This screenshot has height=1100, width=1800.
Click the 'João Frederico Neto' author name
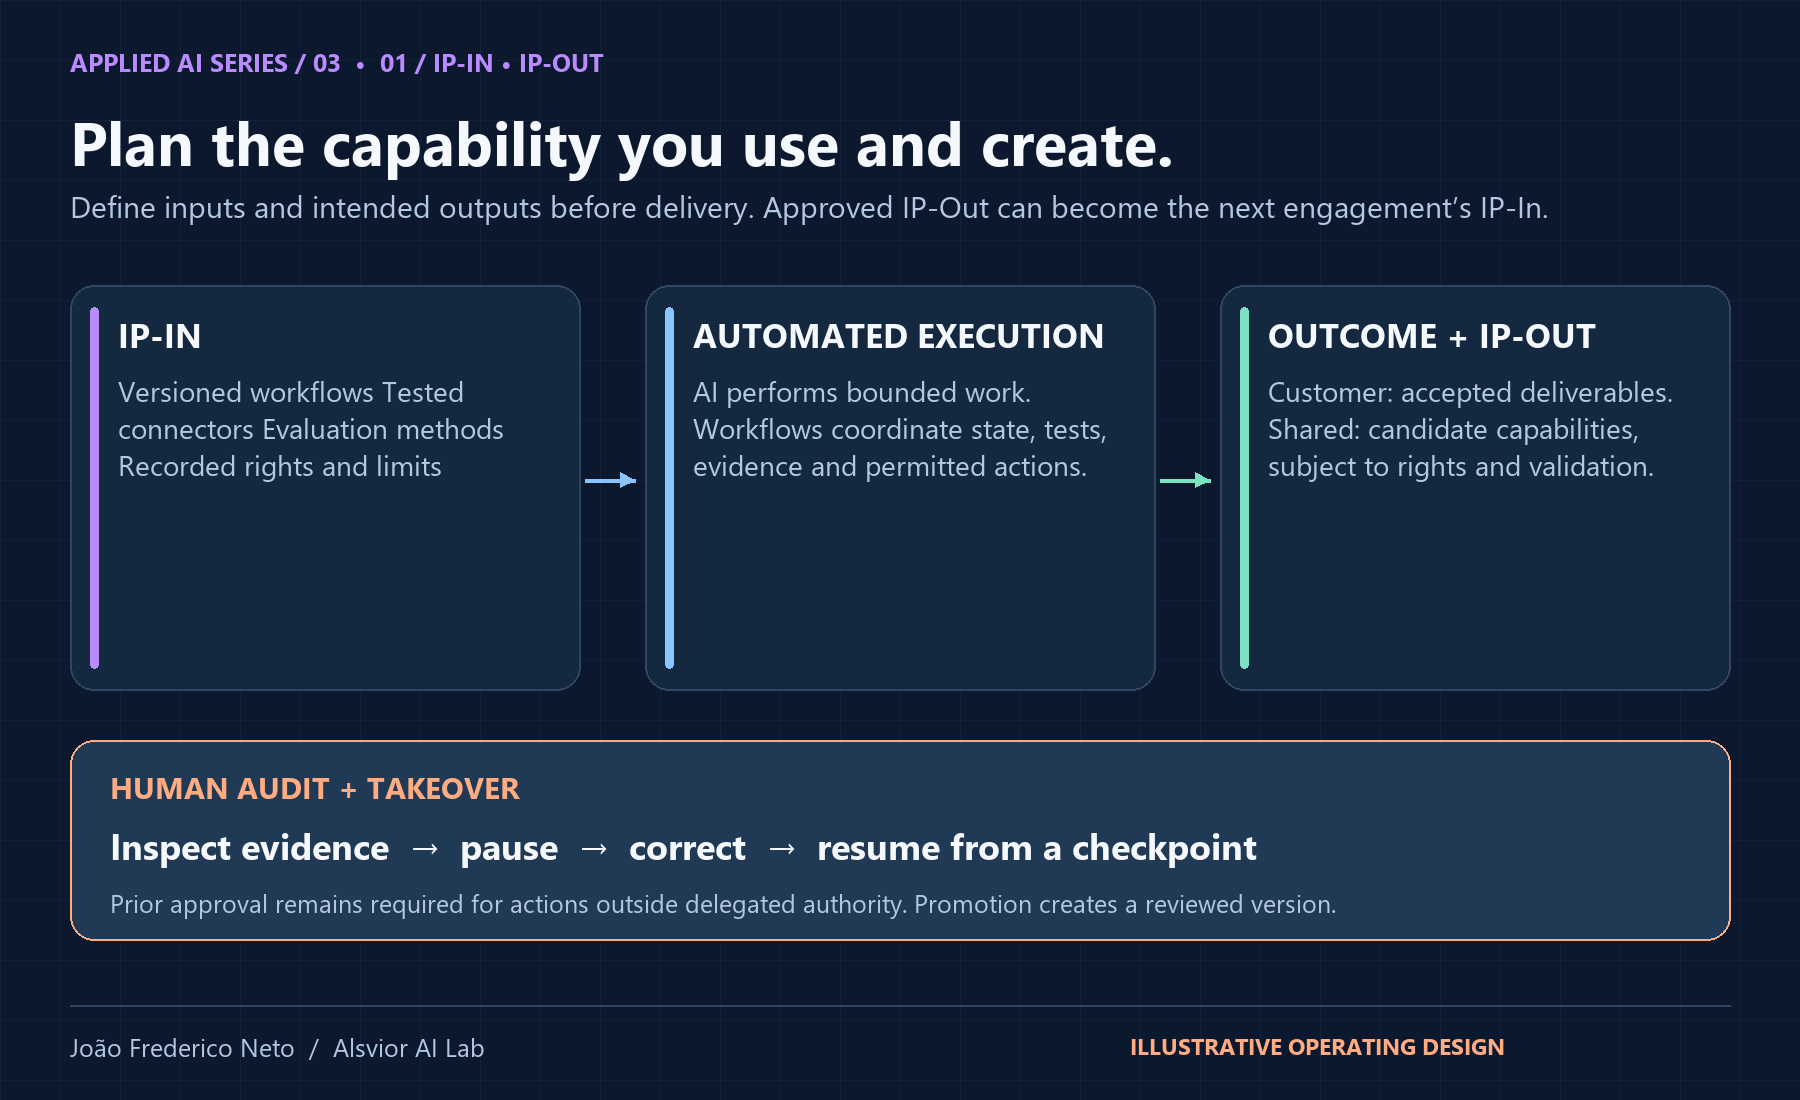182,1048
